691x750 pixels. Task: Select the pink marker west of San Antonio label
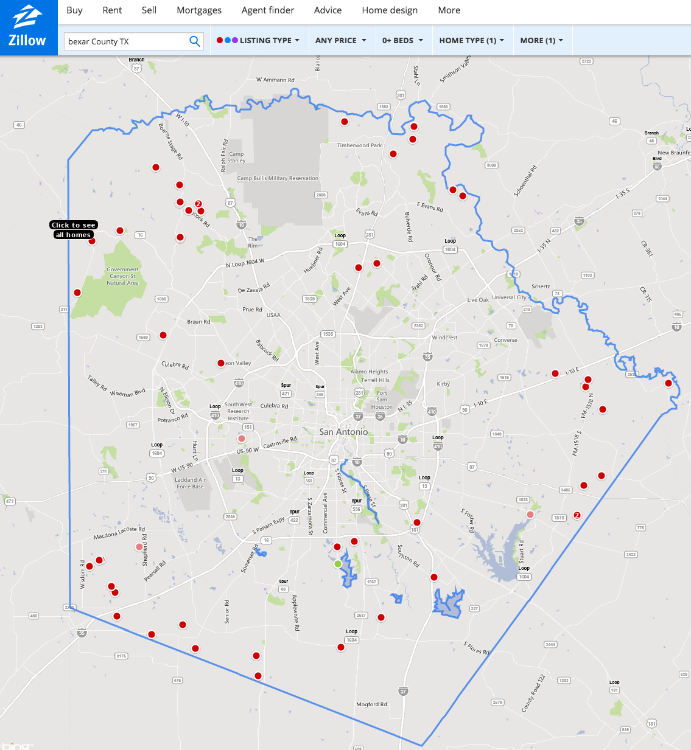coord(241,438)
